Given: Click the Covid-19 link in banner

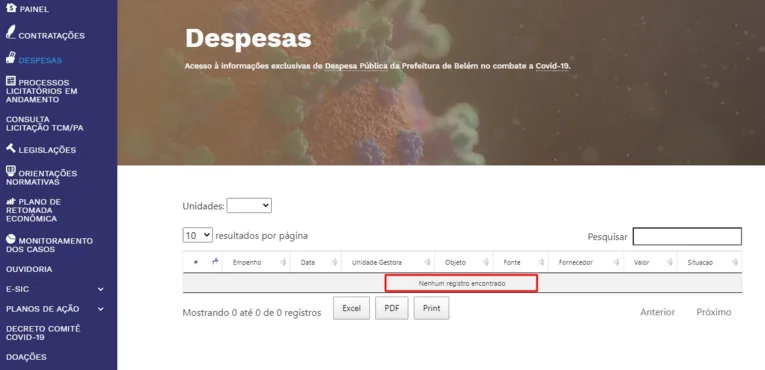Looking at the screenshot, I should coord(552,66).
